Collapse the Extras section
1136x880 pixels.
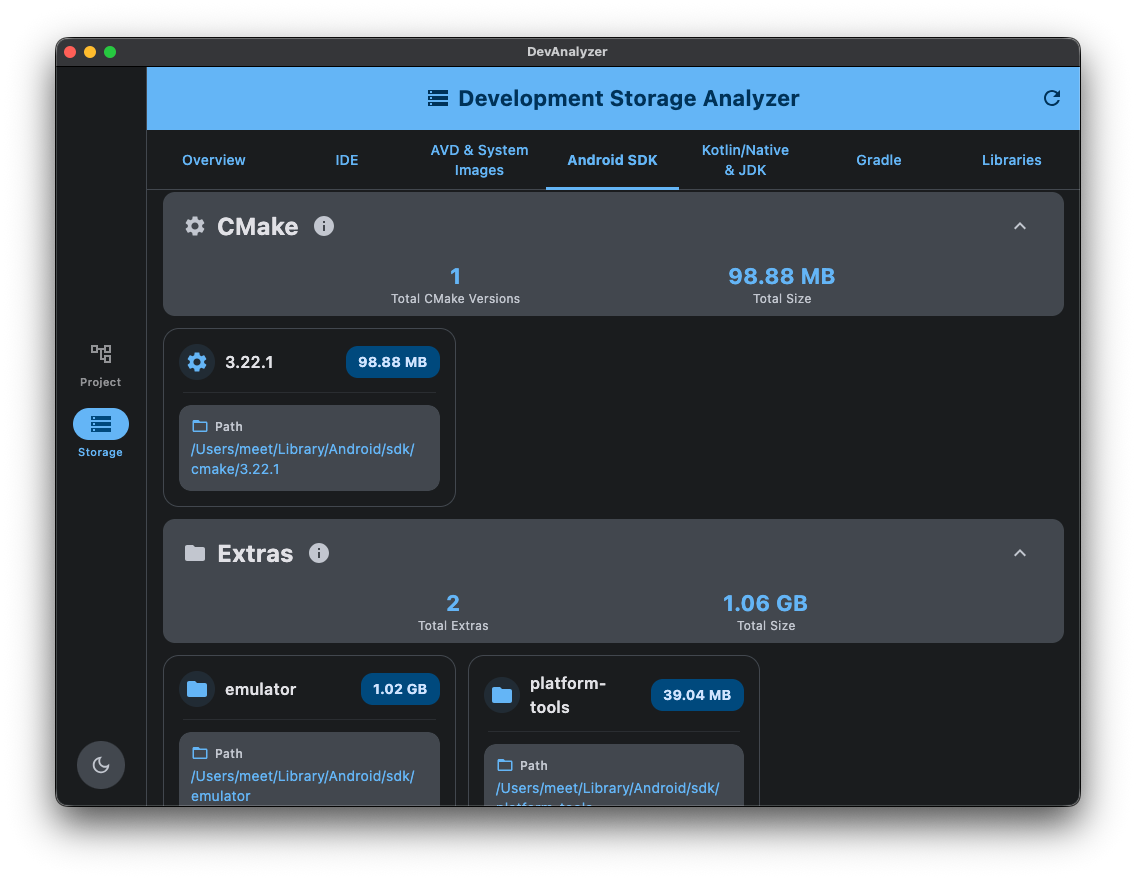[x=1019, y=553]
